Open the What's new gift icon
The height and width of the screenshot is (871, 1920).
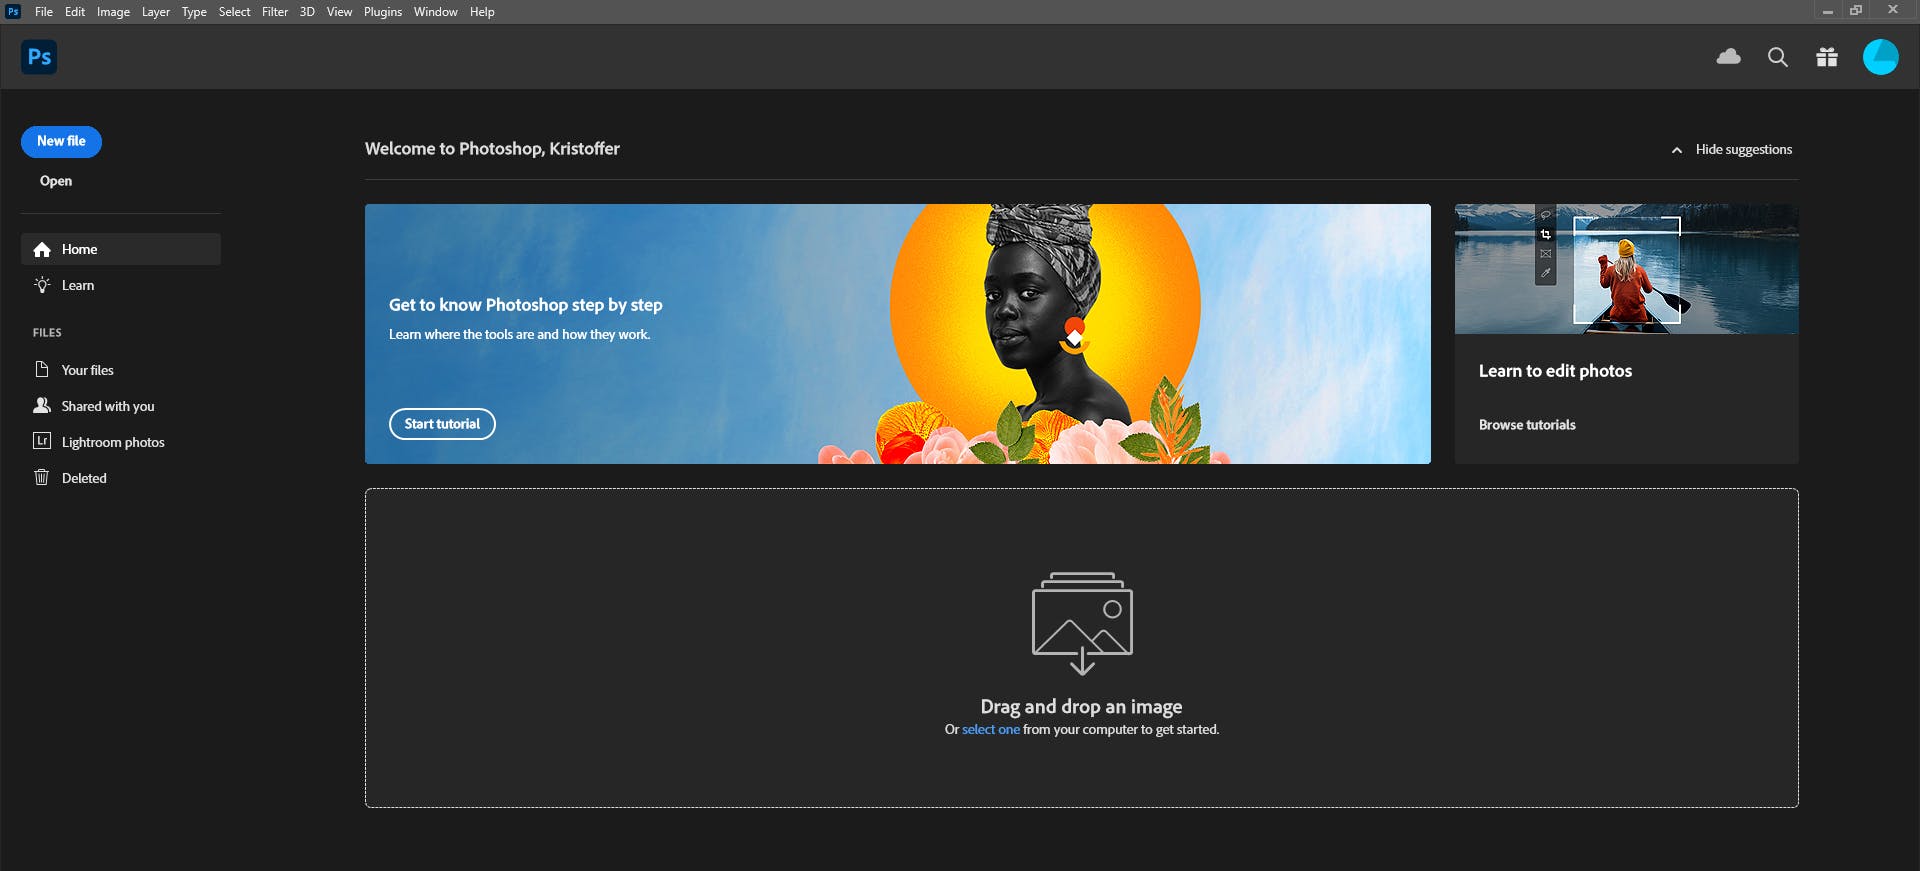[1827, 57]
